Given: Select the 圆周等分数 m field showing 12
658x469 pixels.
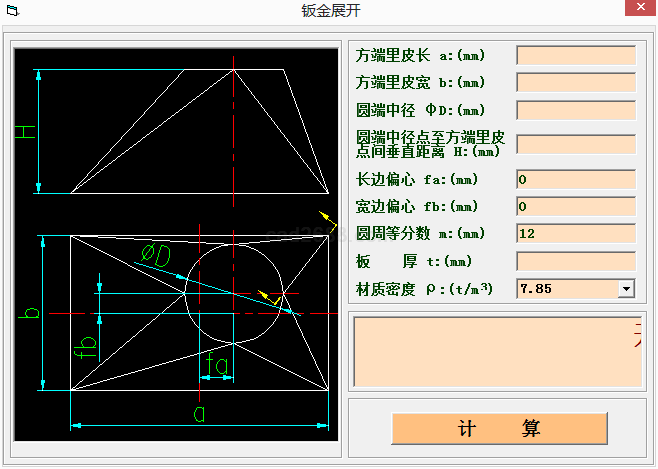Looking at the screenshot, I should [576, 234].
